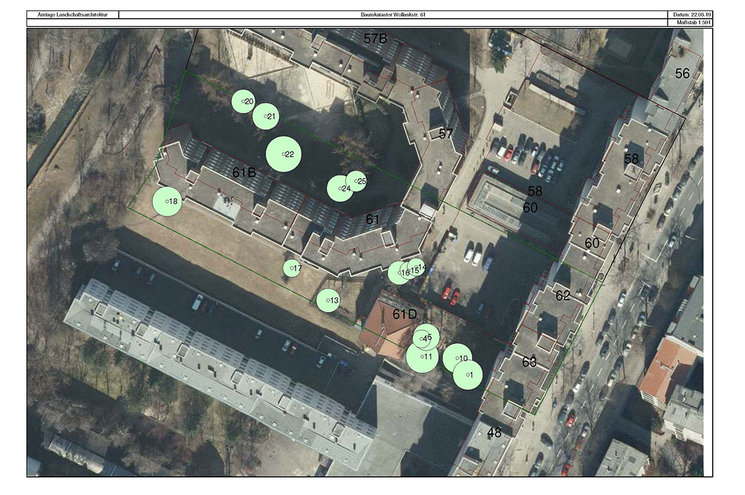The image size is (745, 495).
Task: Select the 61B building label
Action: 245,173
